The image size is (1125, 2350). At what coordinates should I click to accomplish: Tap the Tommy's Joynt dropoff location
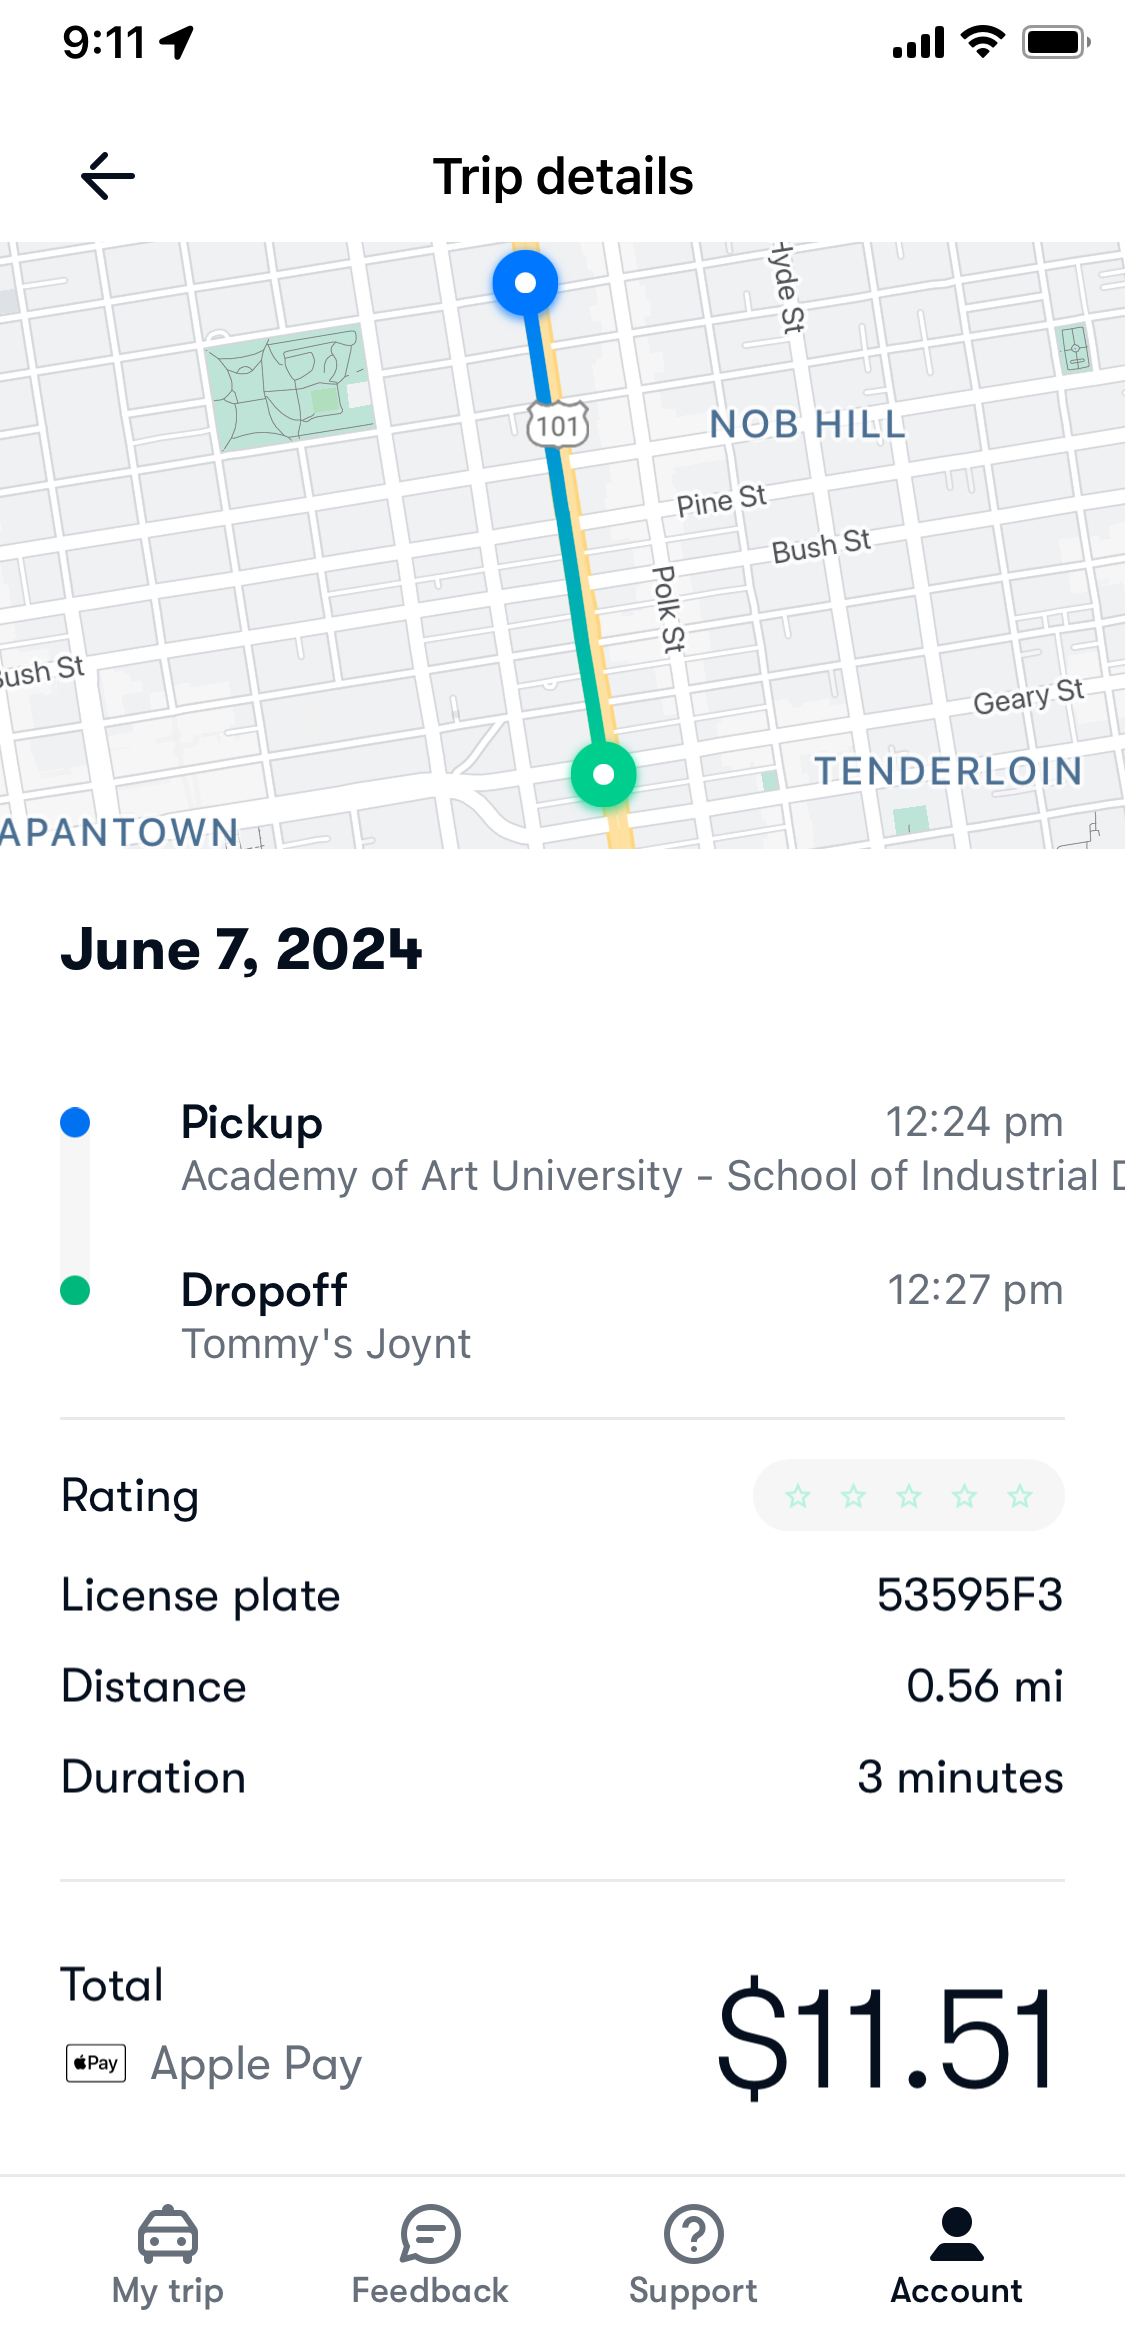[x=326, y=1344]
